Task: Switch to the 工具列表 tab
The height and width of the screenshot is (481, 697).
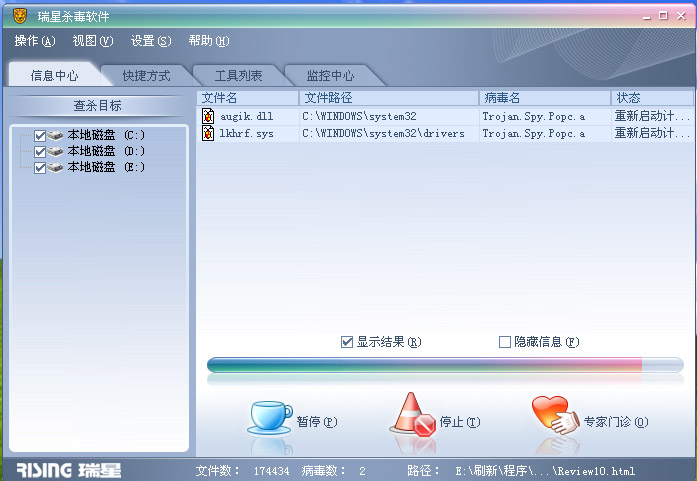Action: tap(238, 76)
